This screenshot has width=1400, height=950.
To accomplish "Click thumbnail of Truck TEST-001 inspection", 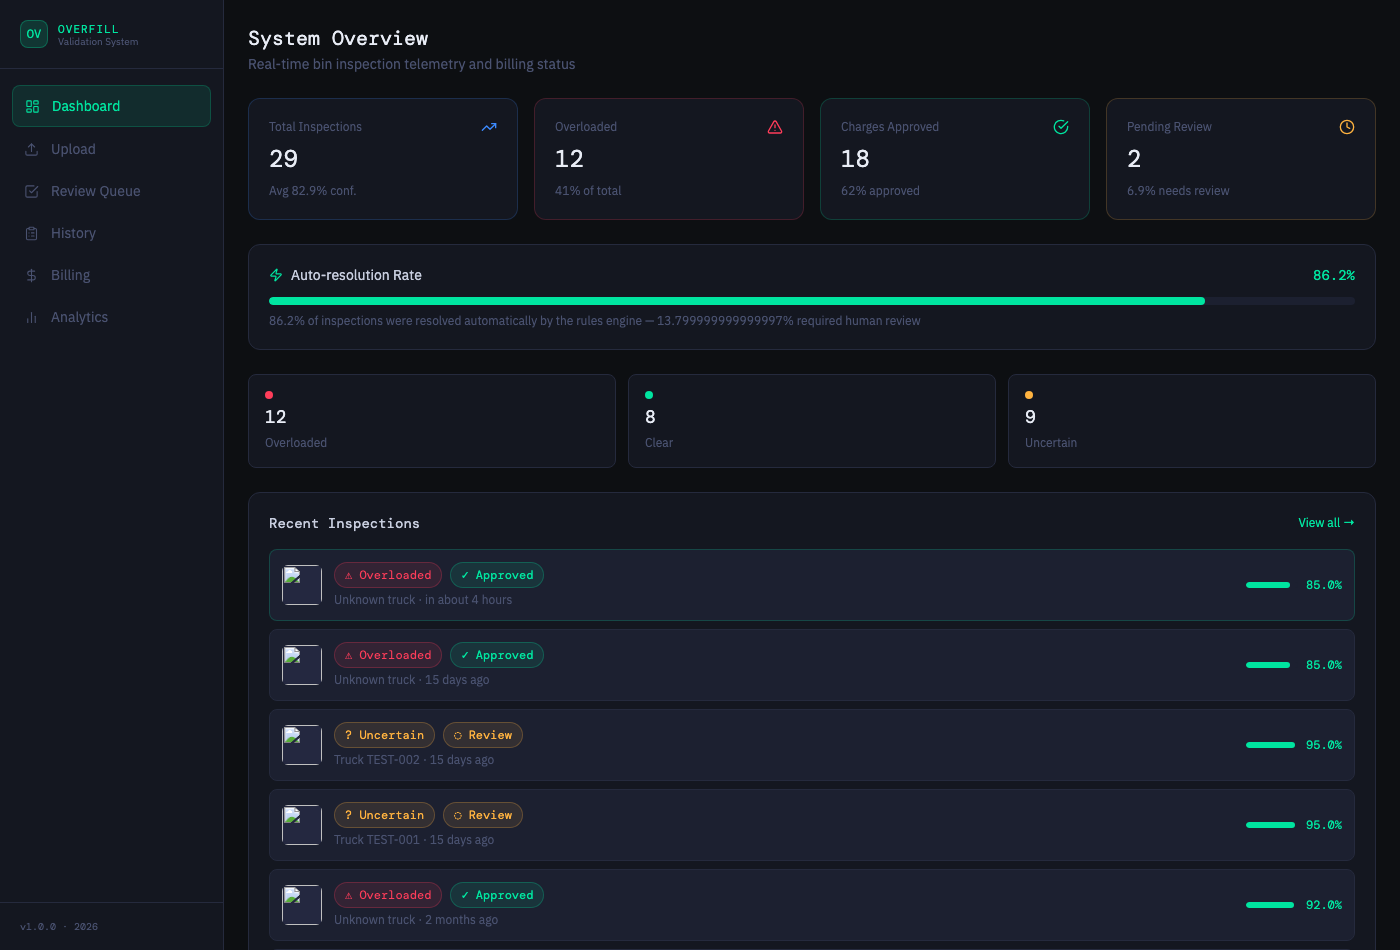I will [302, 825].
